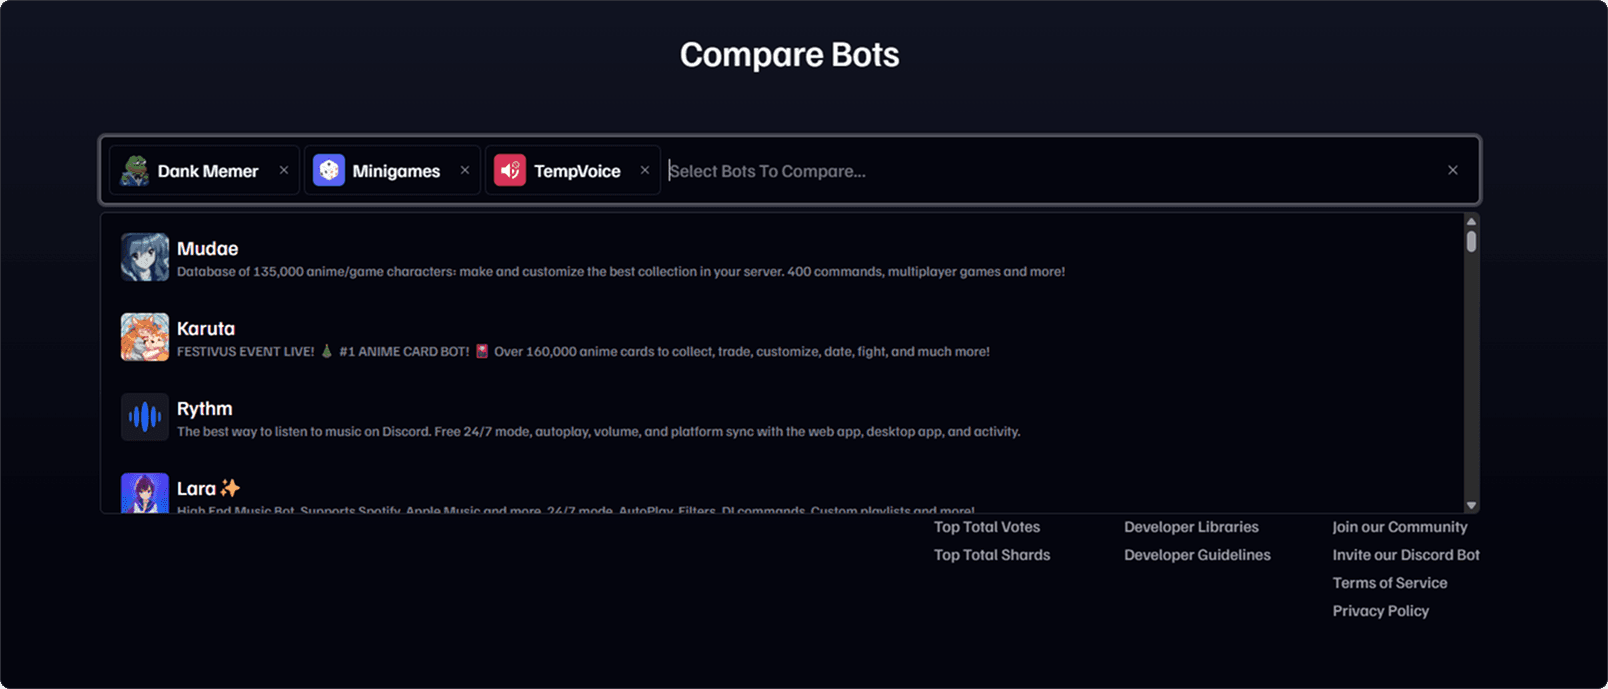Open the Top Total Votes link
The height and width of the screenshot is (689, 1608).
click(987, 527)
